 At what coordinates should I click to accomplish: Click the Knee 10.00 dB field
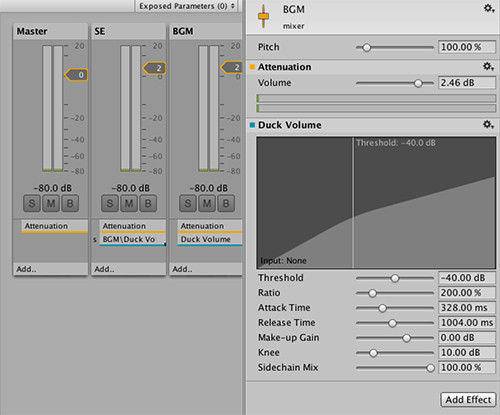point(467,352)
